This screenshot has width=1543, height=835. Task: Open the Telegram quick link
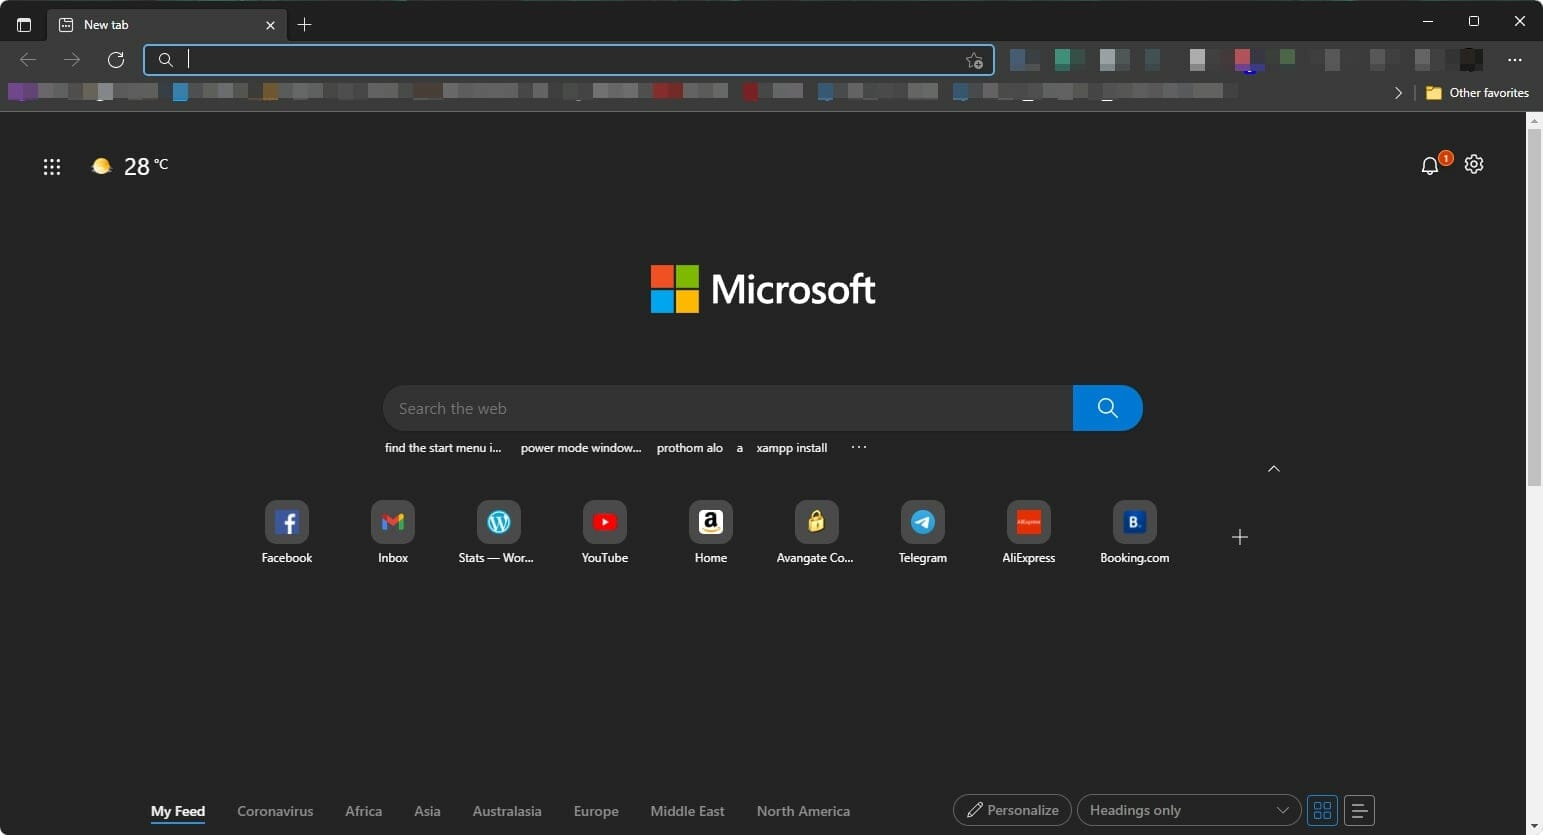(x=923, y=533)
